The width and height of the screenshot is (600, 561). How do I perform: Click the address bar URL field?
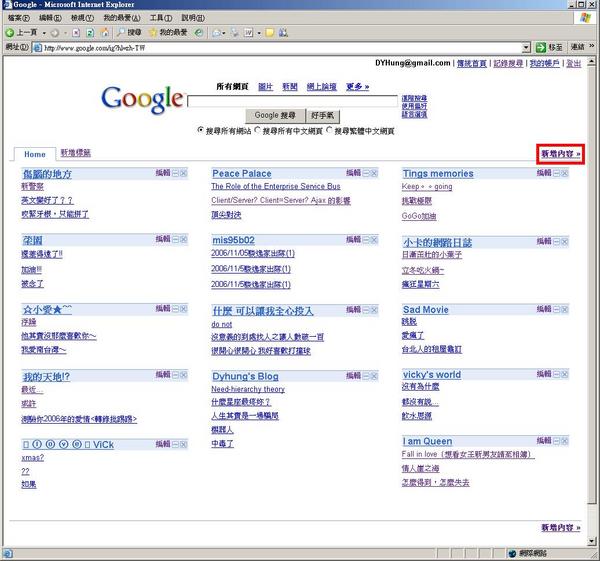click(282, 48)
